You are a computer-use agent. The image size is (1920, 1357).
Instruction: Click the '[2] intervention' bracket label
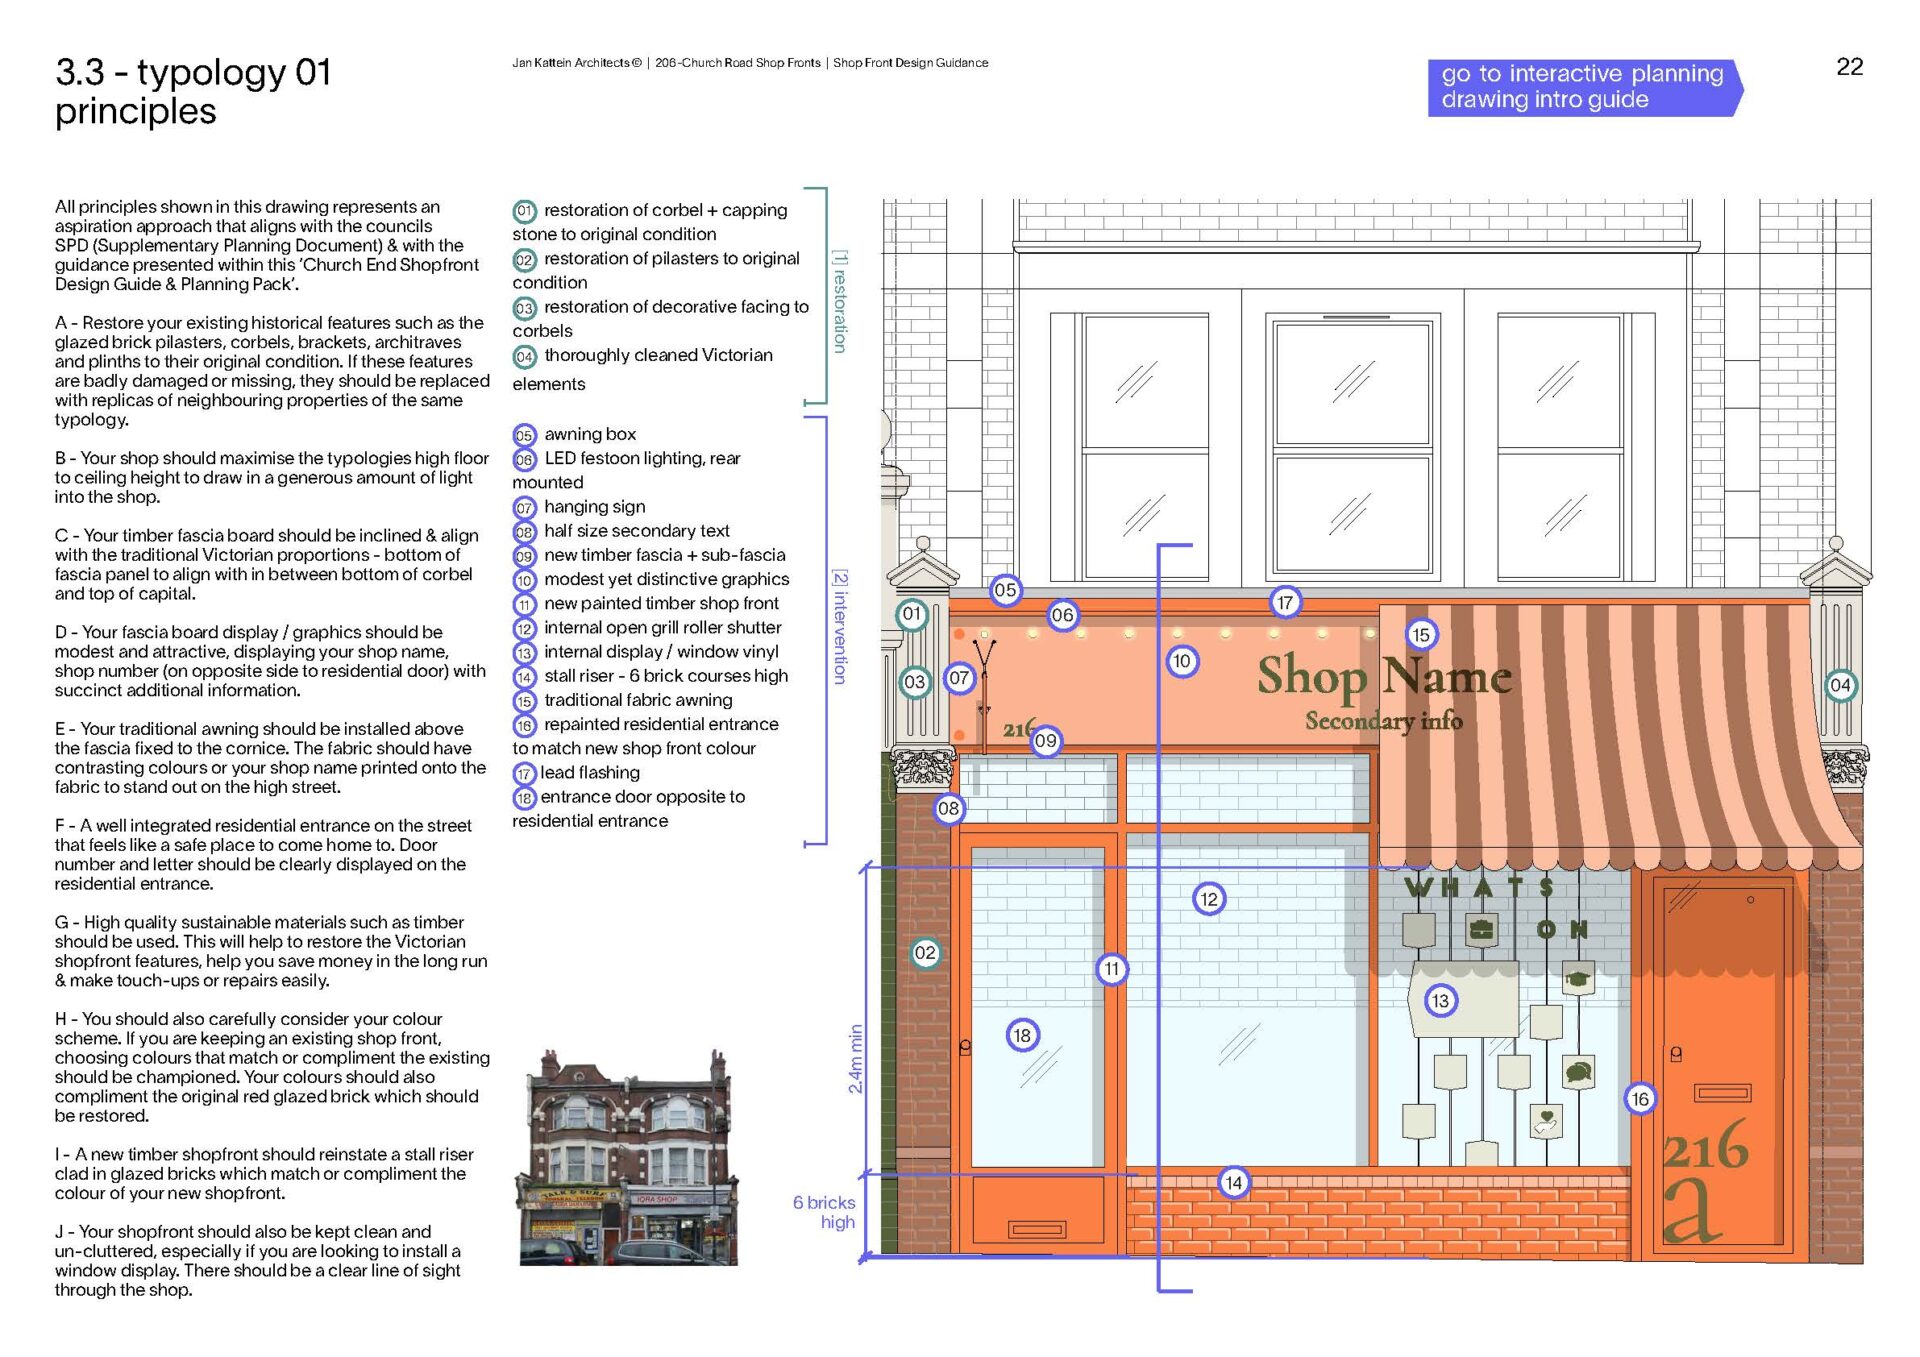840,627
